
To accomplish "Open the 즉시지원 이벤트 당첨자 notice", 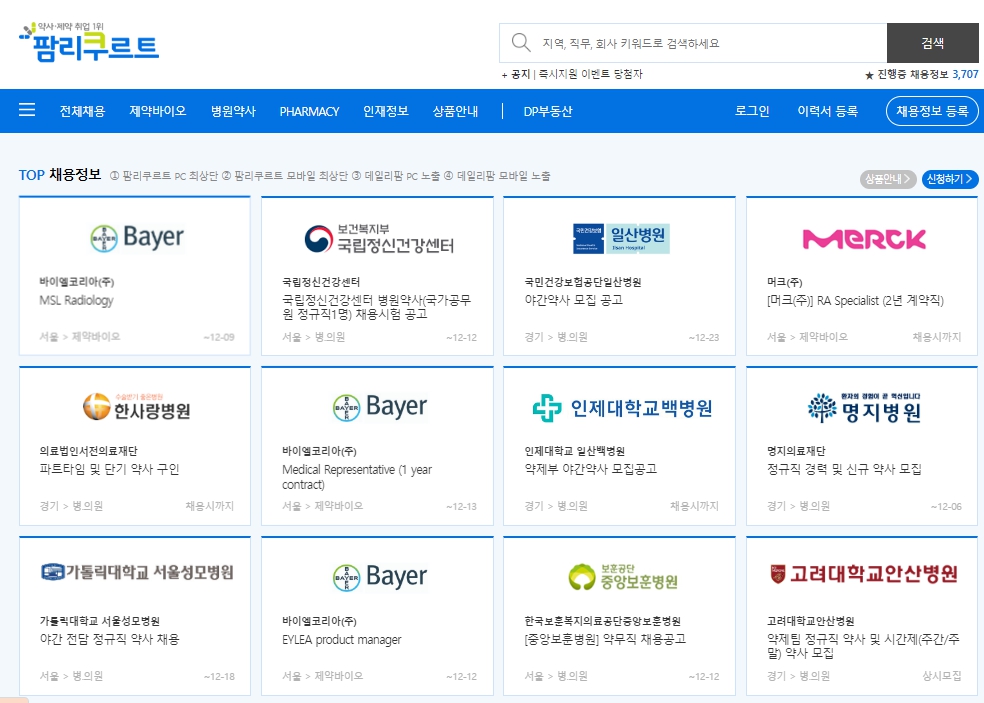I will pyautogui.click(x=591, y=74).
